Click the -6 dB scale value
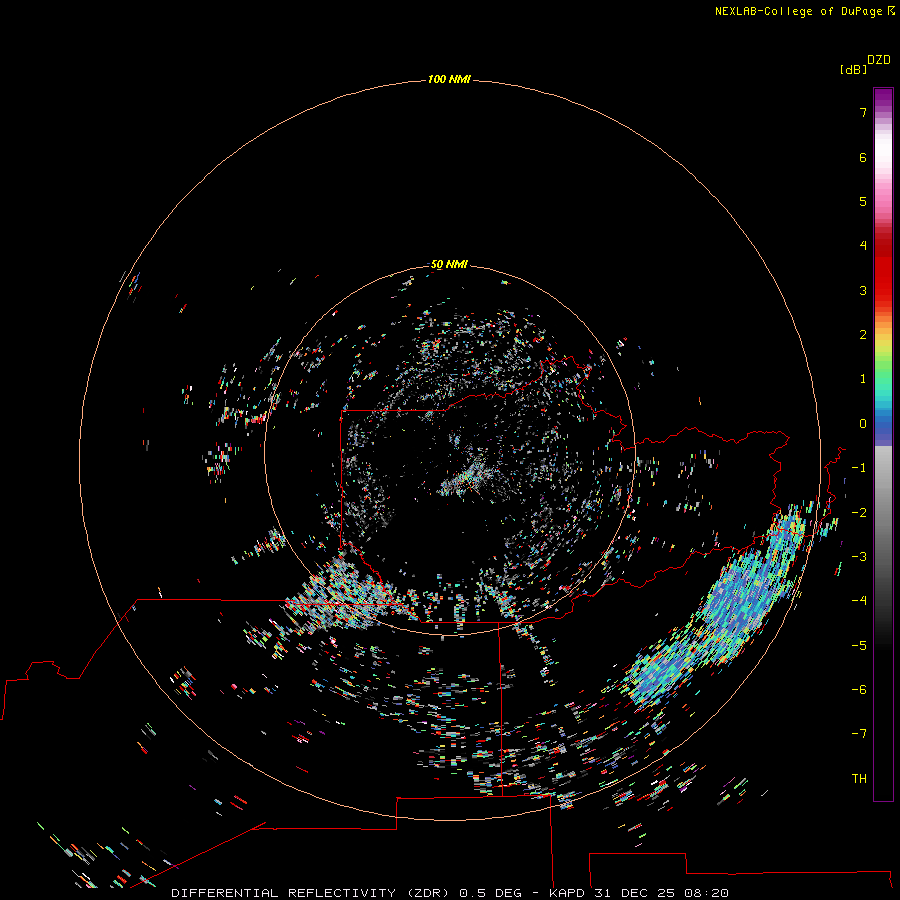The height and width of the screenshot is (900, 900). [x=859, y=690]
